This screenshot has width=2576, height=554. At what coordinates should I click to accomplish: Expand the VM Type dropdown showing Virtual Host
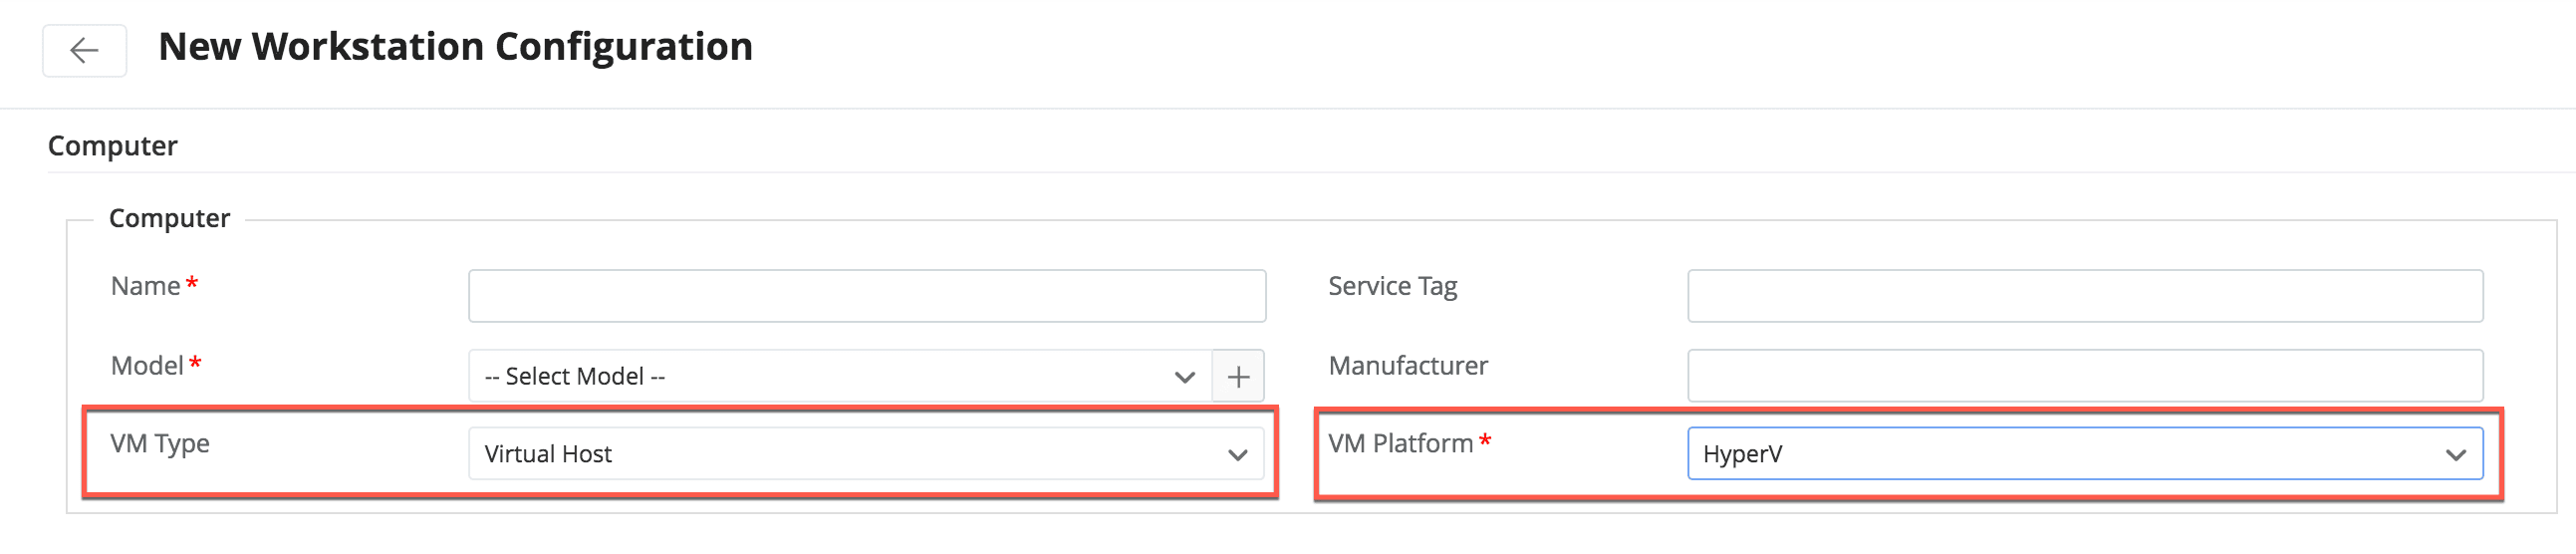[x=850, y=455]
